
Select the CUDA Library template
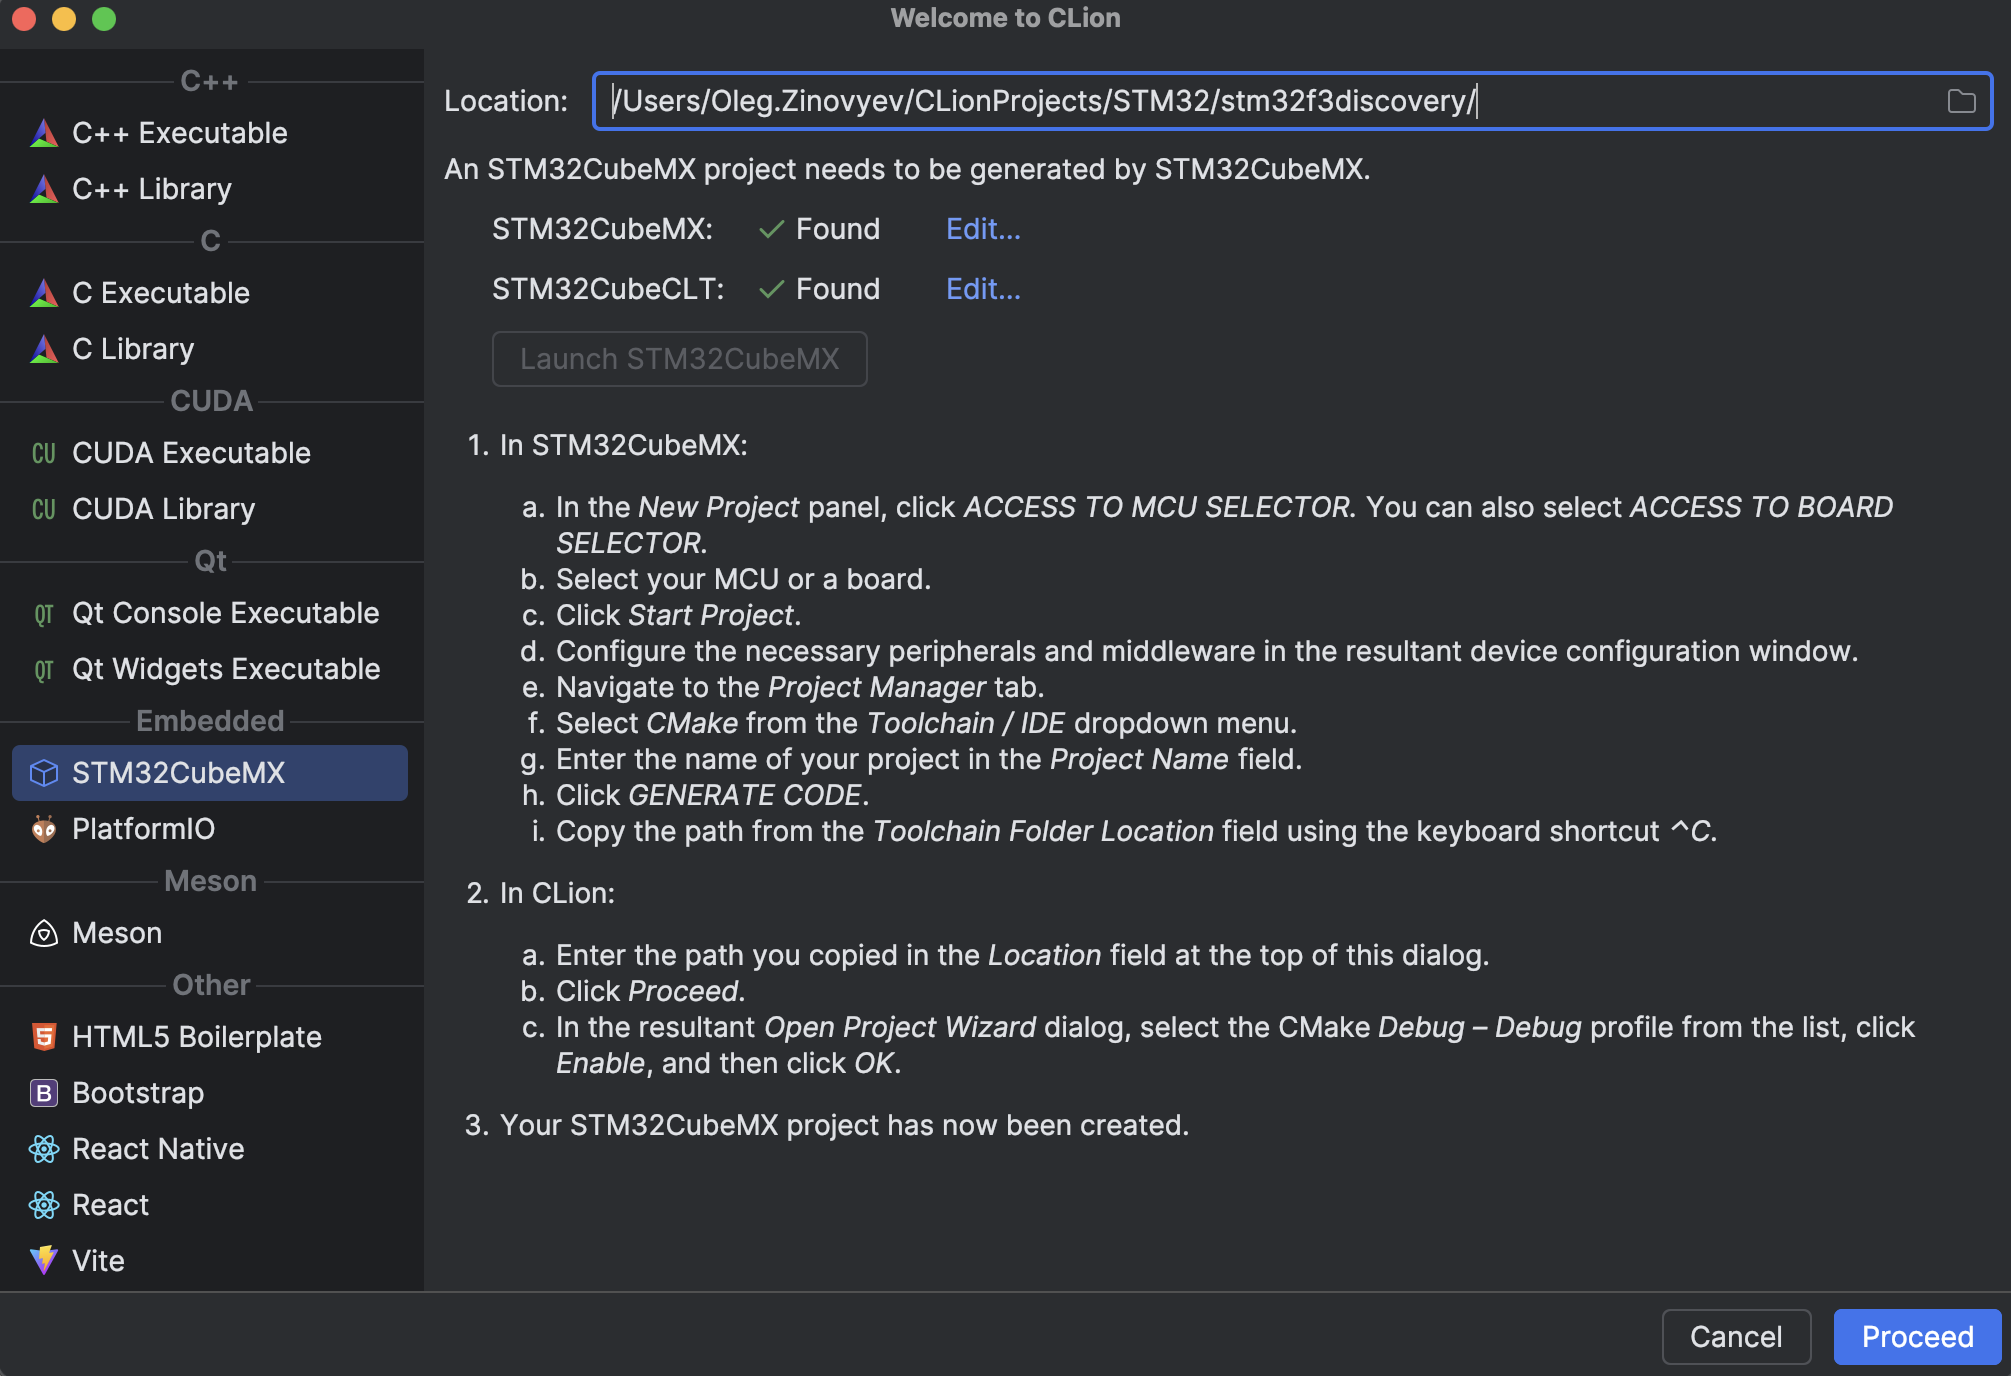[x=162, y=508]
